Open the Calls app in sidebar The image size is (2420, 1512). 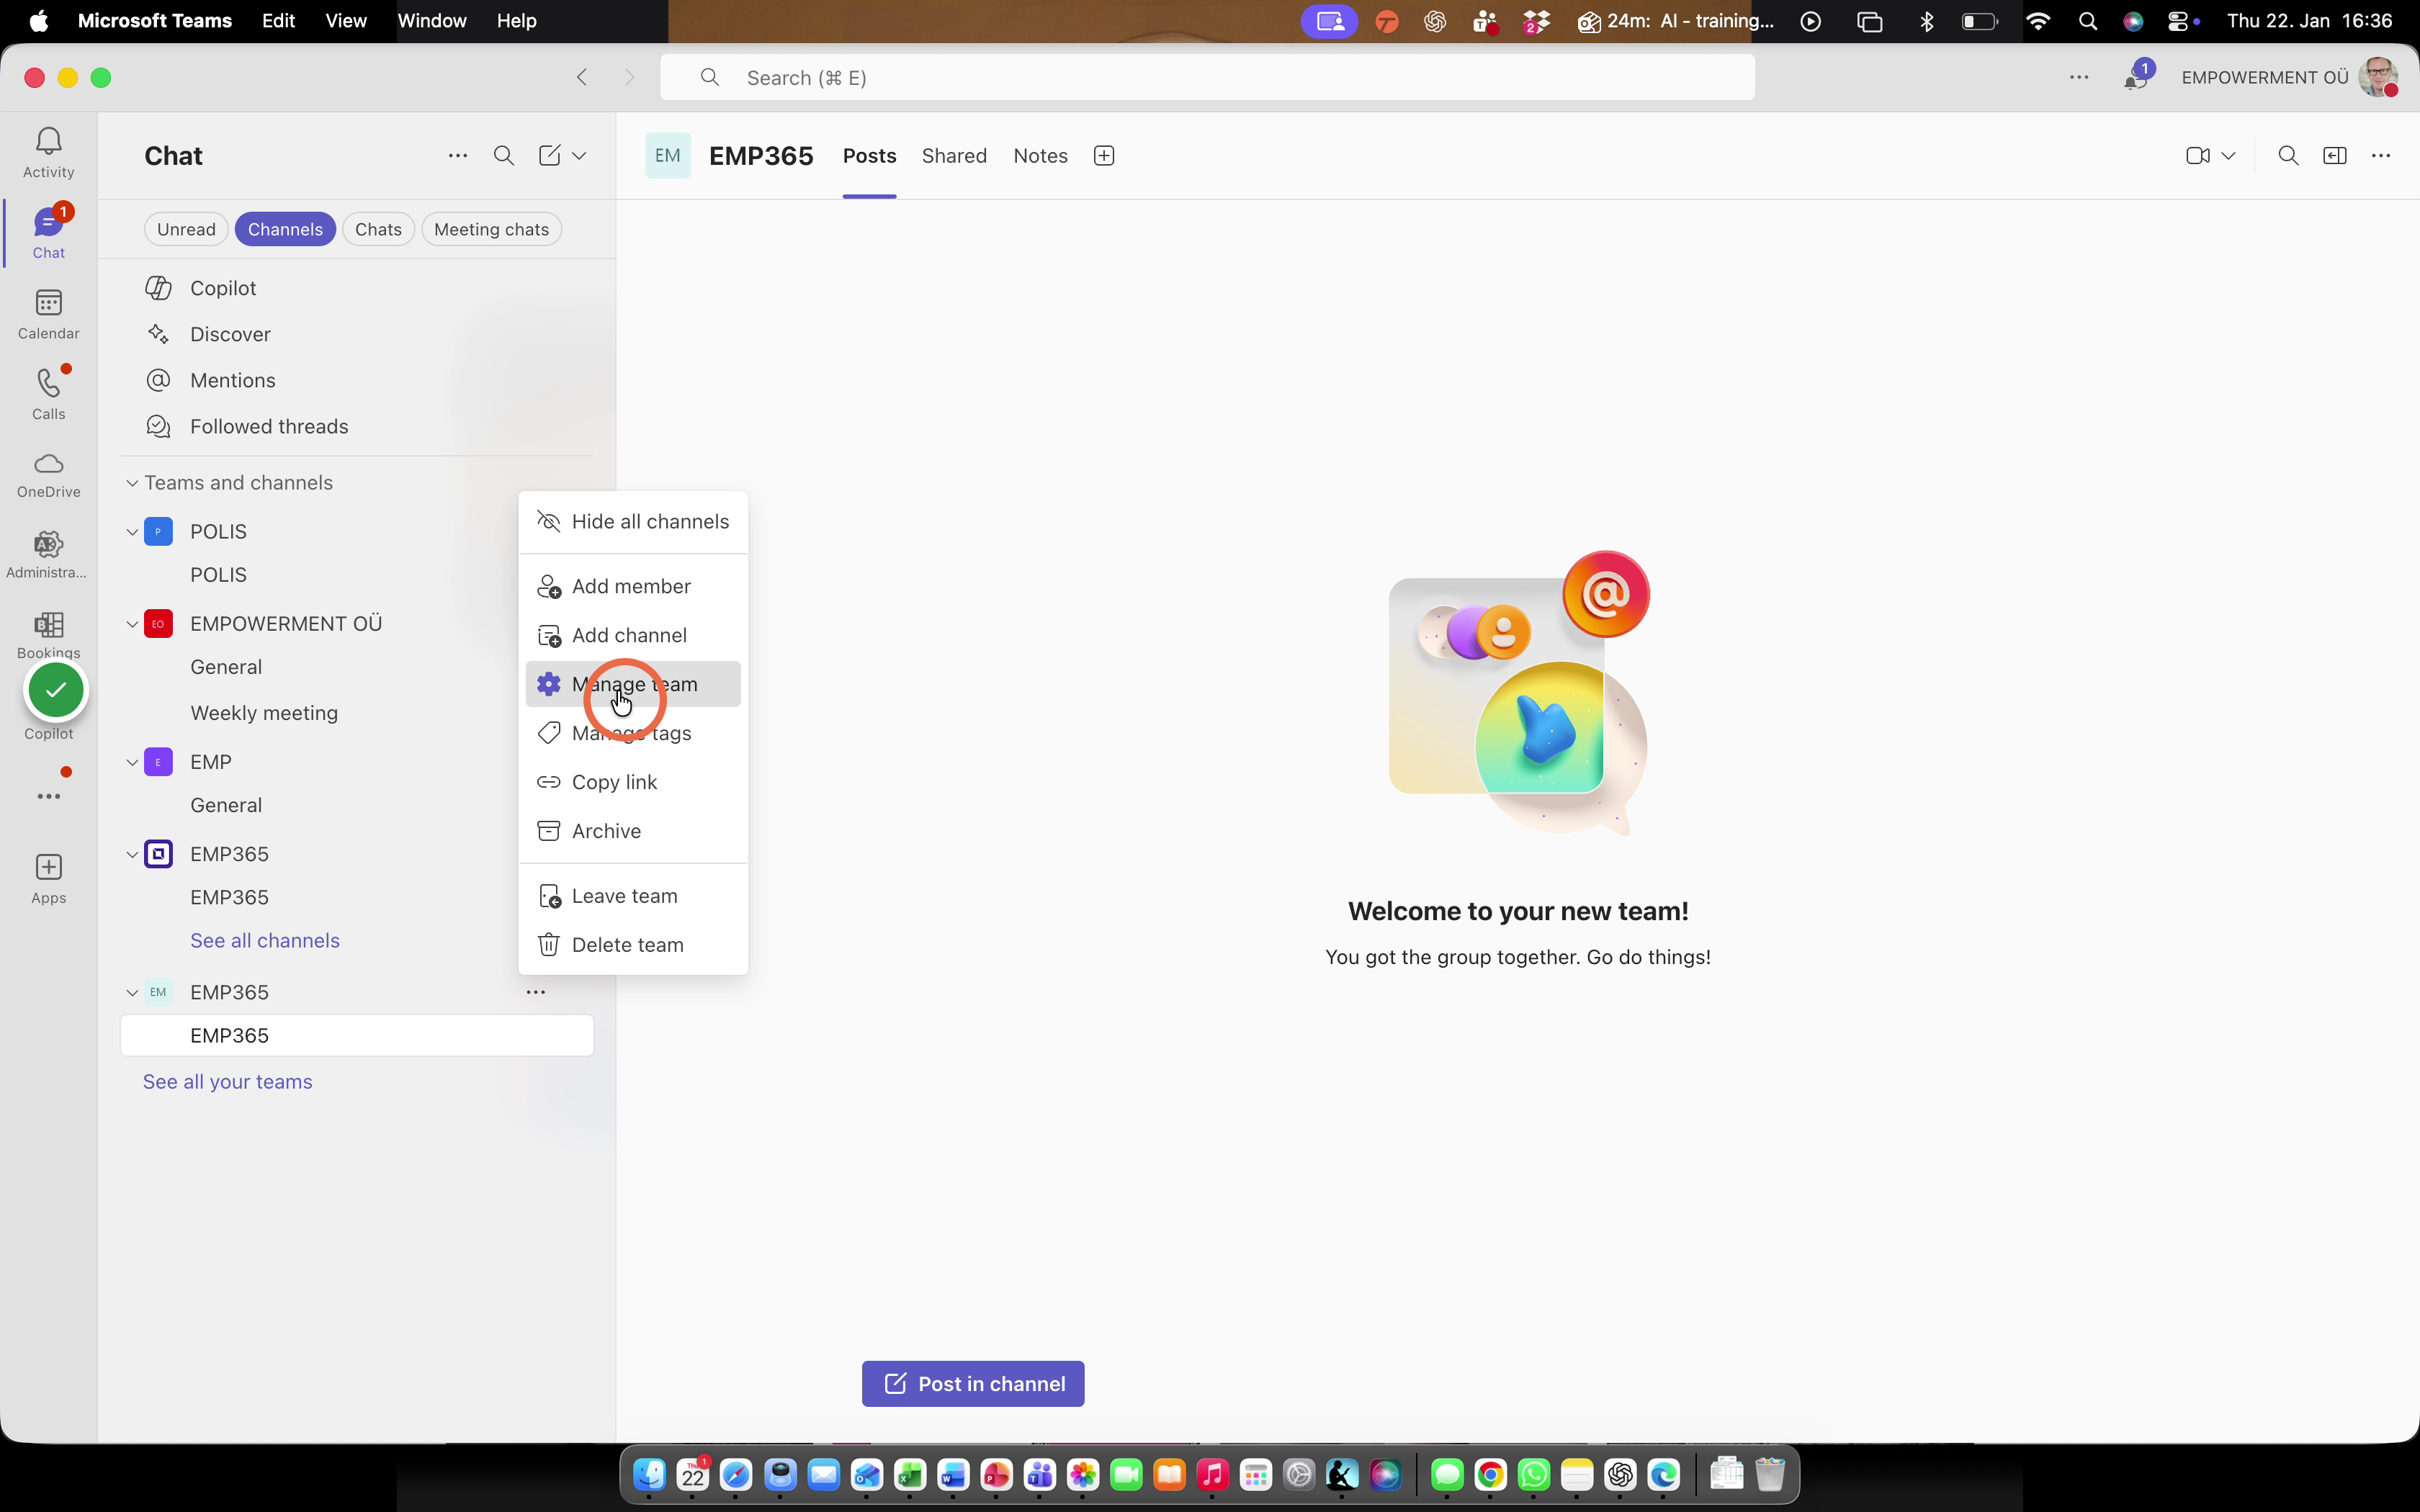click(x=48, y=394)
